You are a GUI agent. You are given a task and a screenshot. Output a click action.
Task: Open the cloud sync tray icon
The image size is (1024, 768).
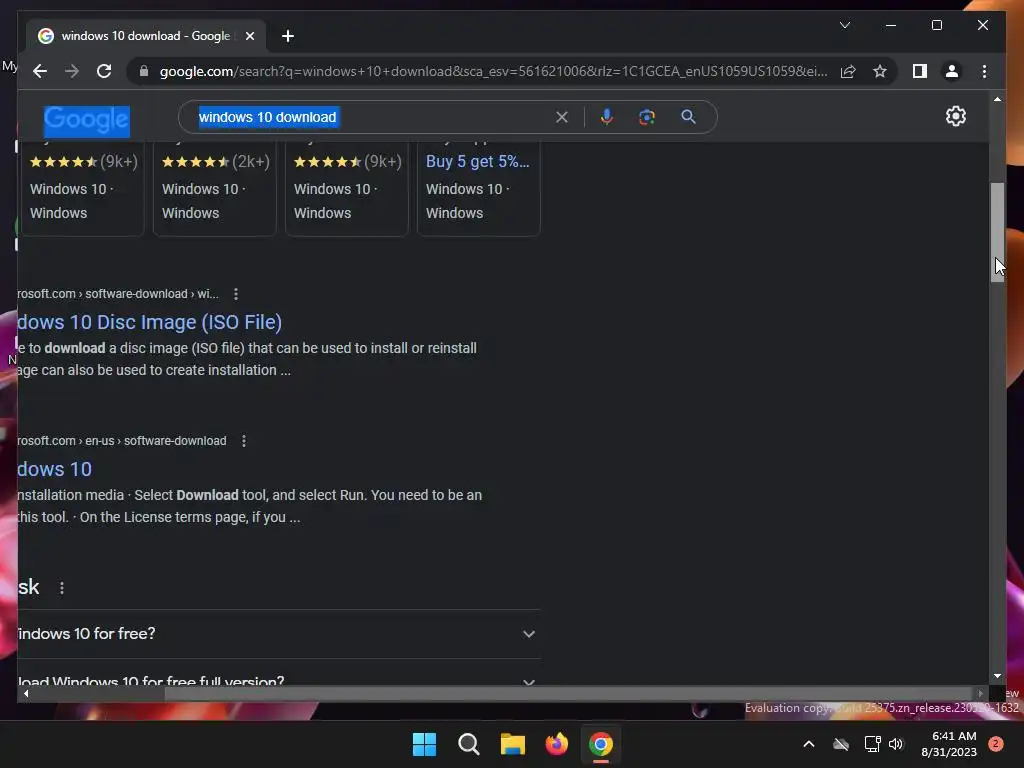[x=841, y=744]
